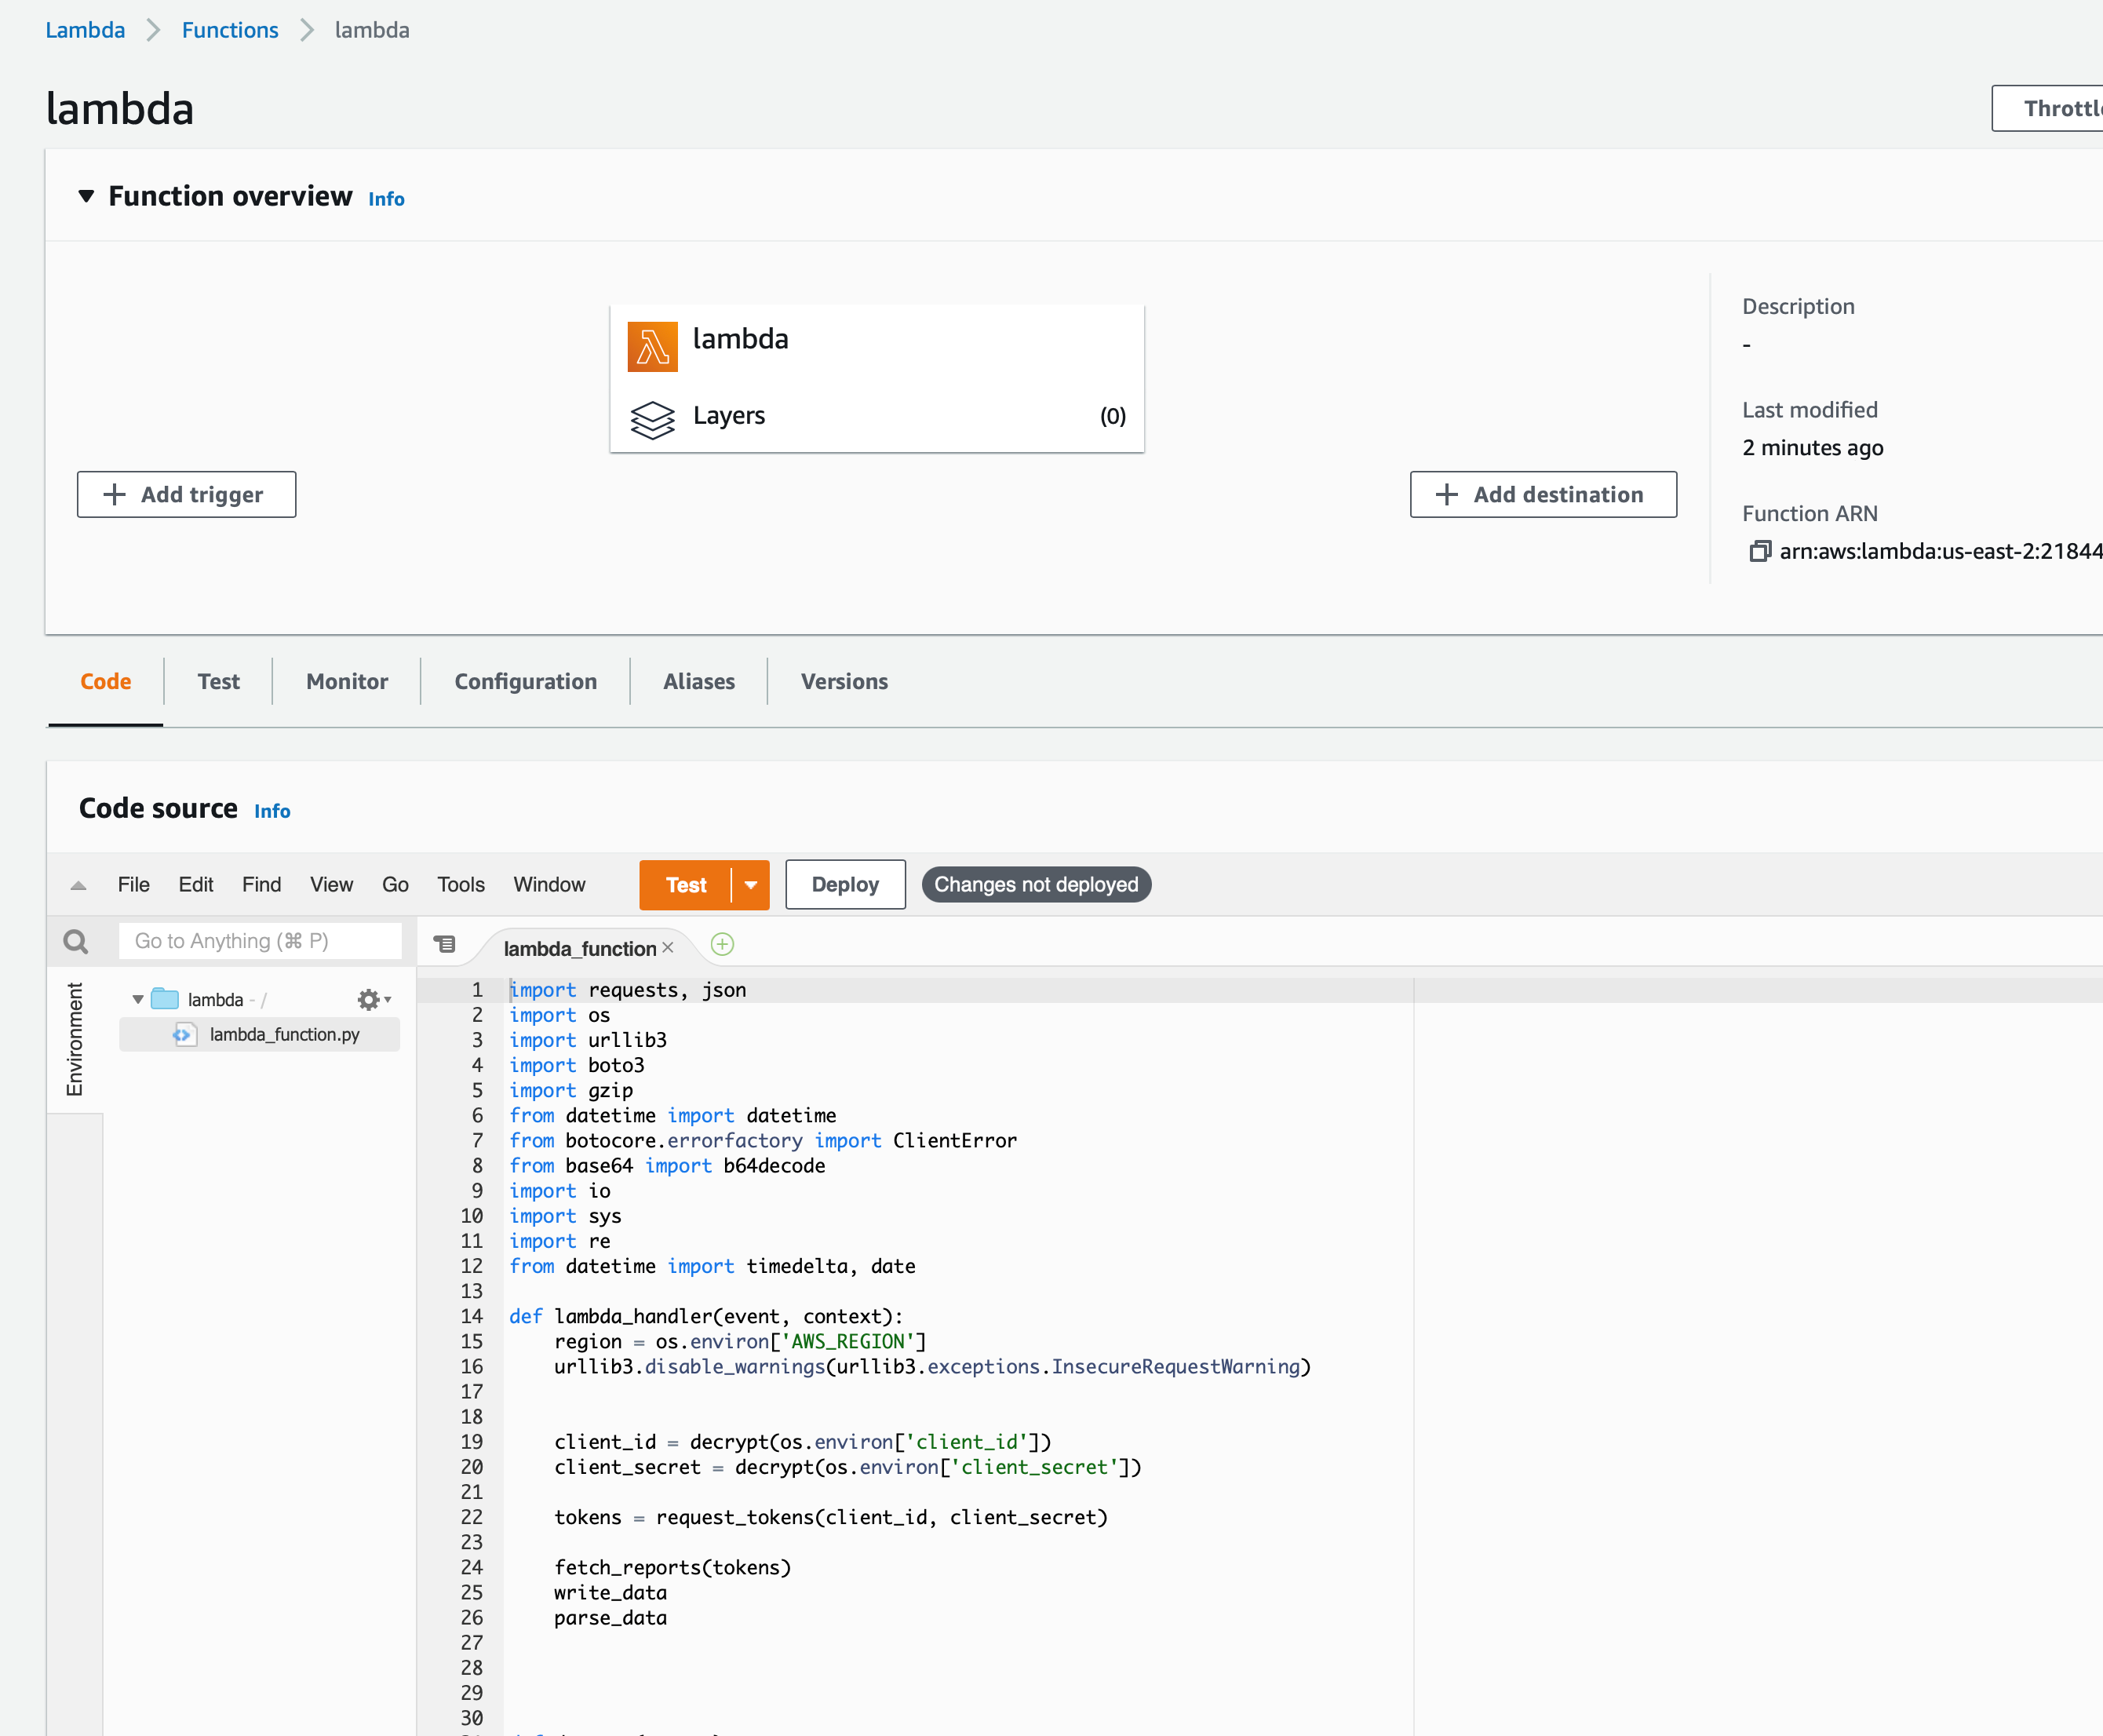
Task: Select lambda_function.py in the file tree
Action: coord(284,1034)
